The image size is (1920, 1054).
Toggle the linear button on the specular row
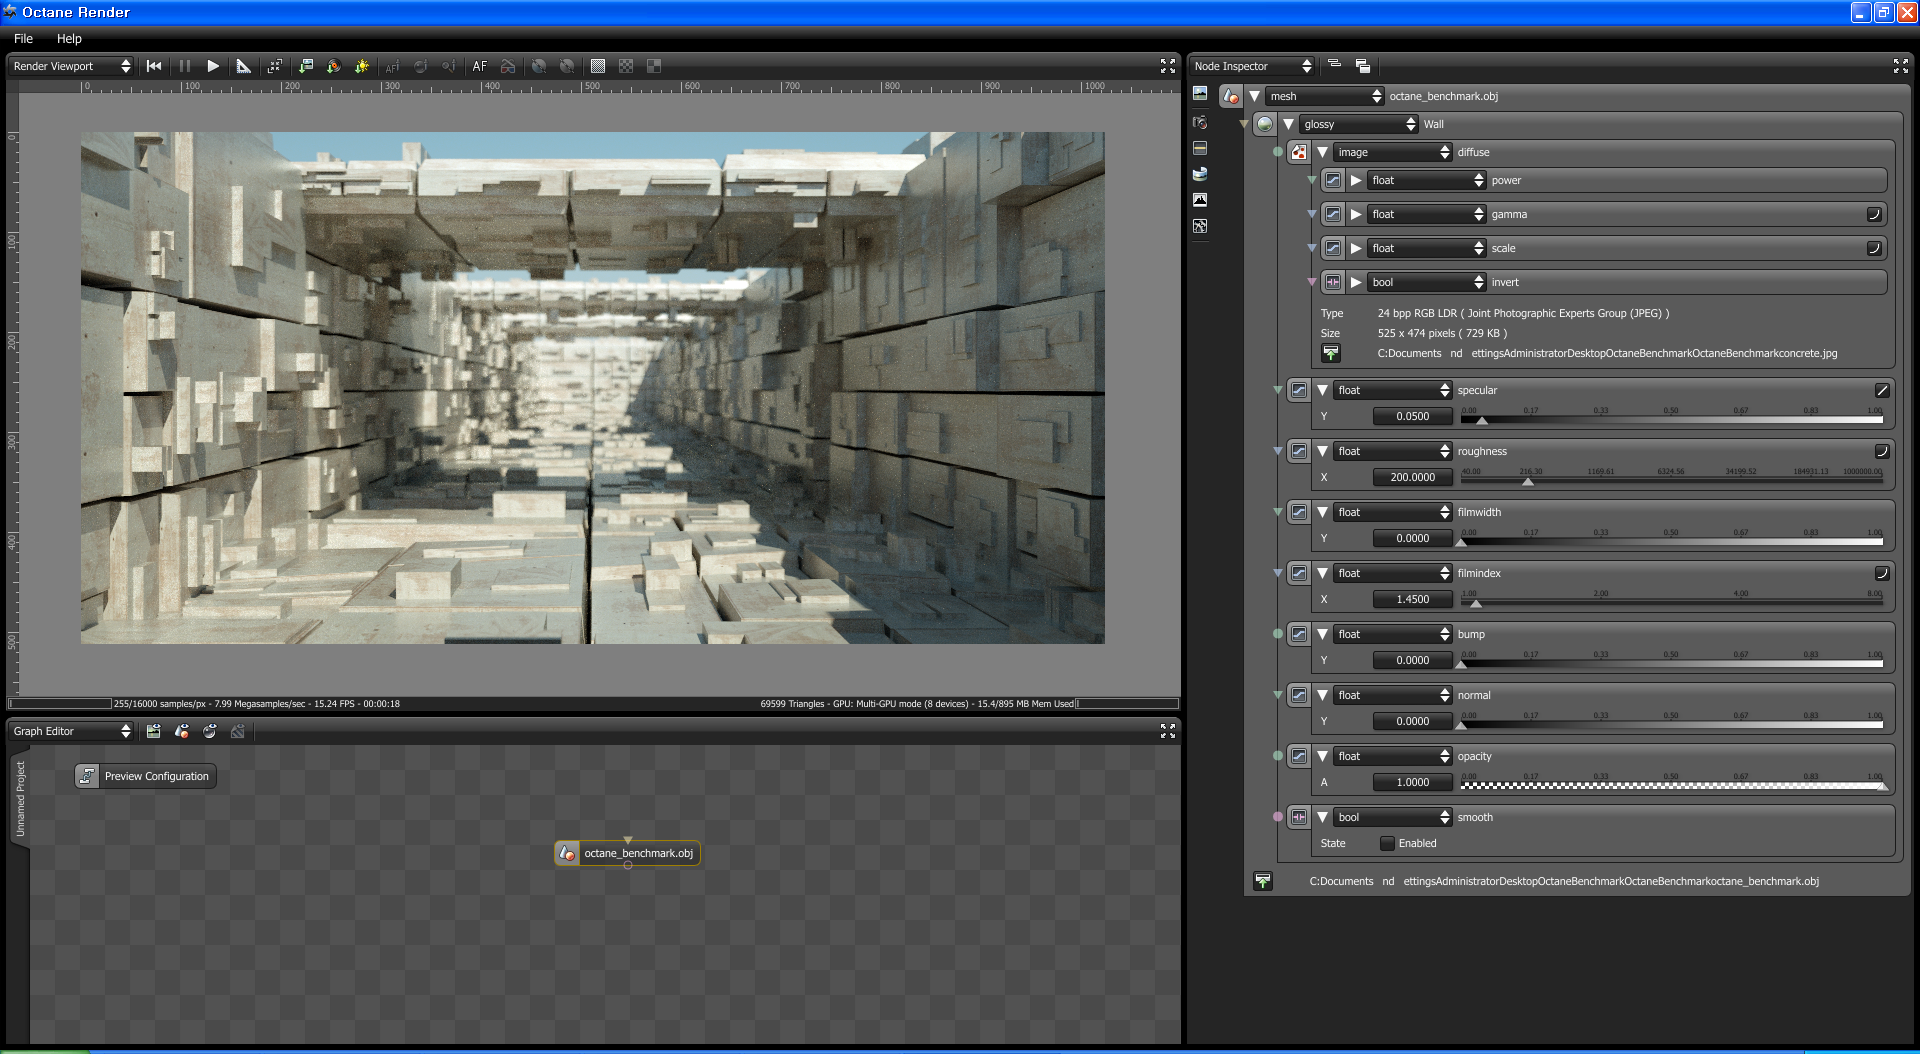[1881, 390]
